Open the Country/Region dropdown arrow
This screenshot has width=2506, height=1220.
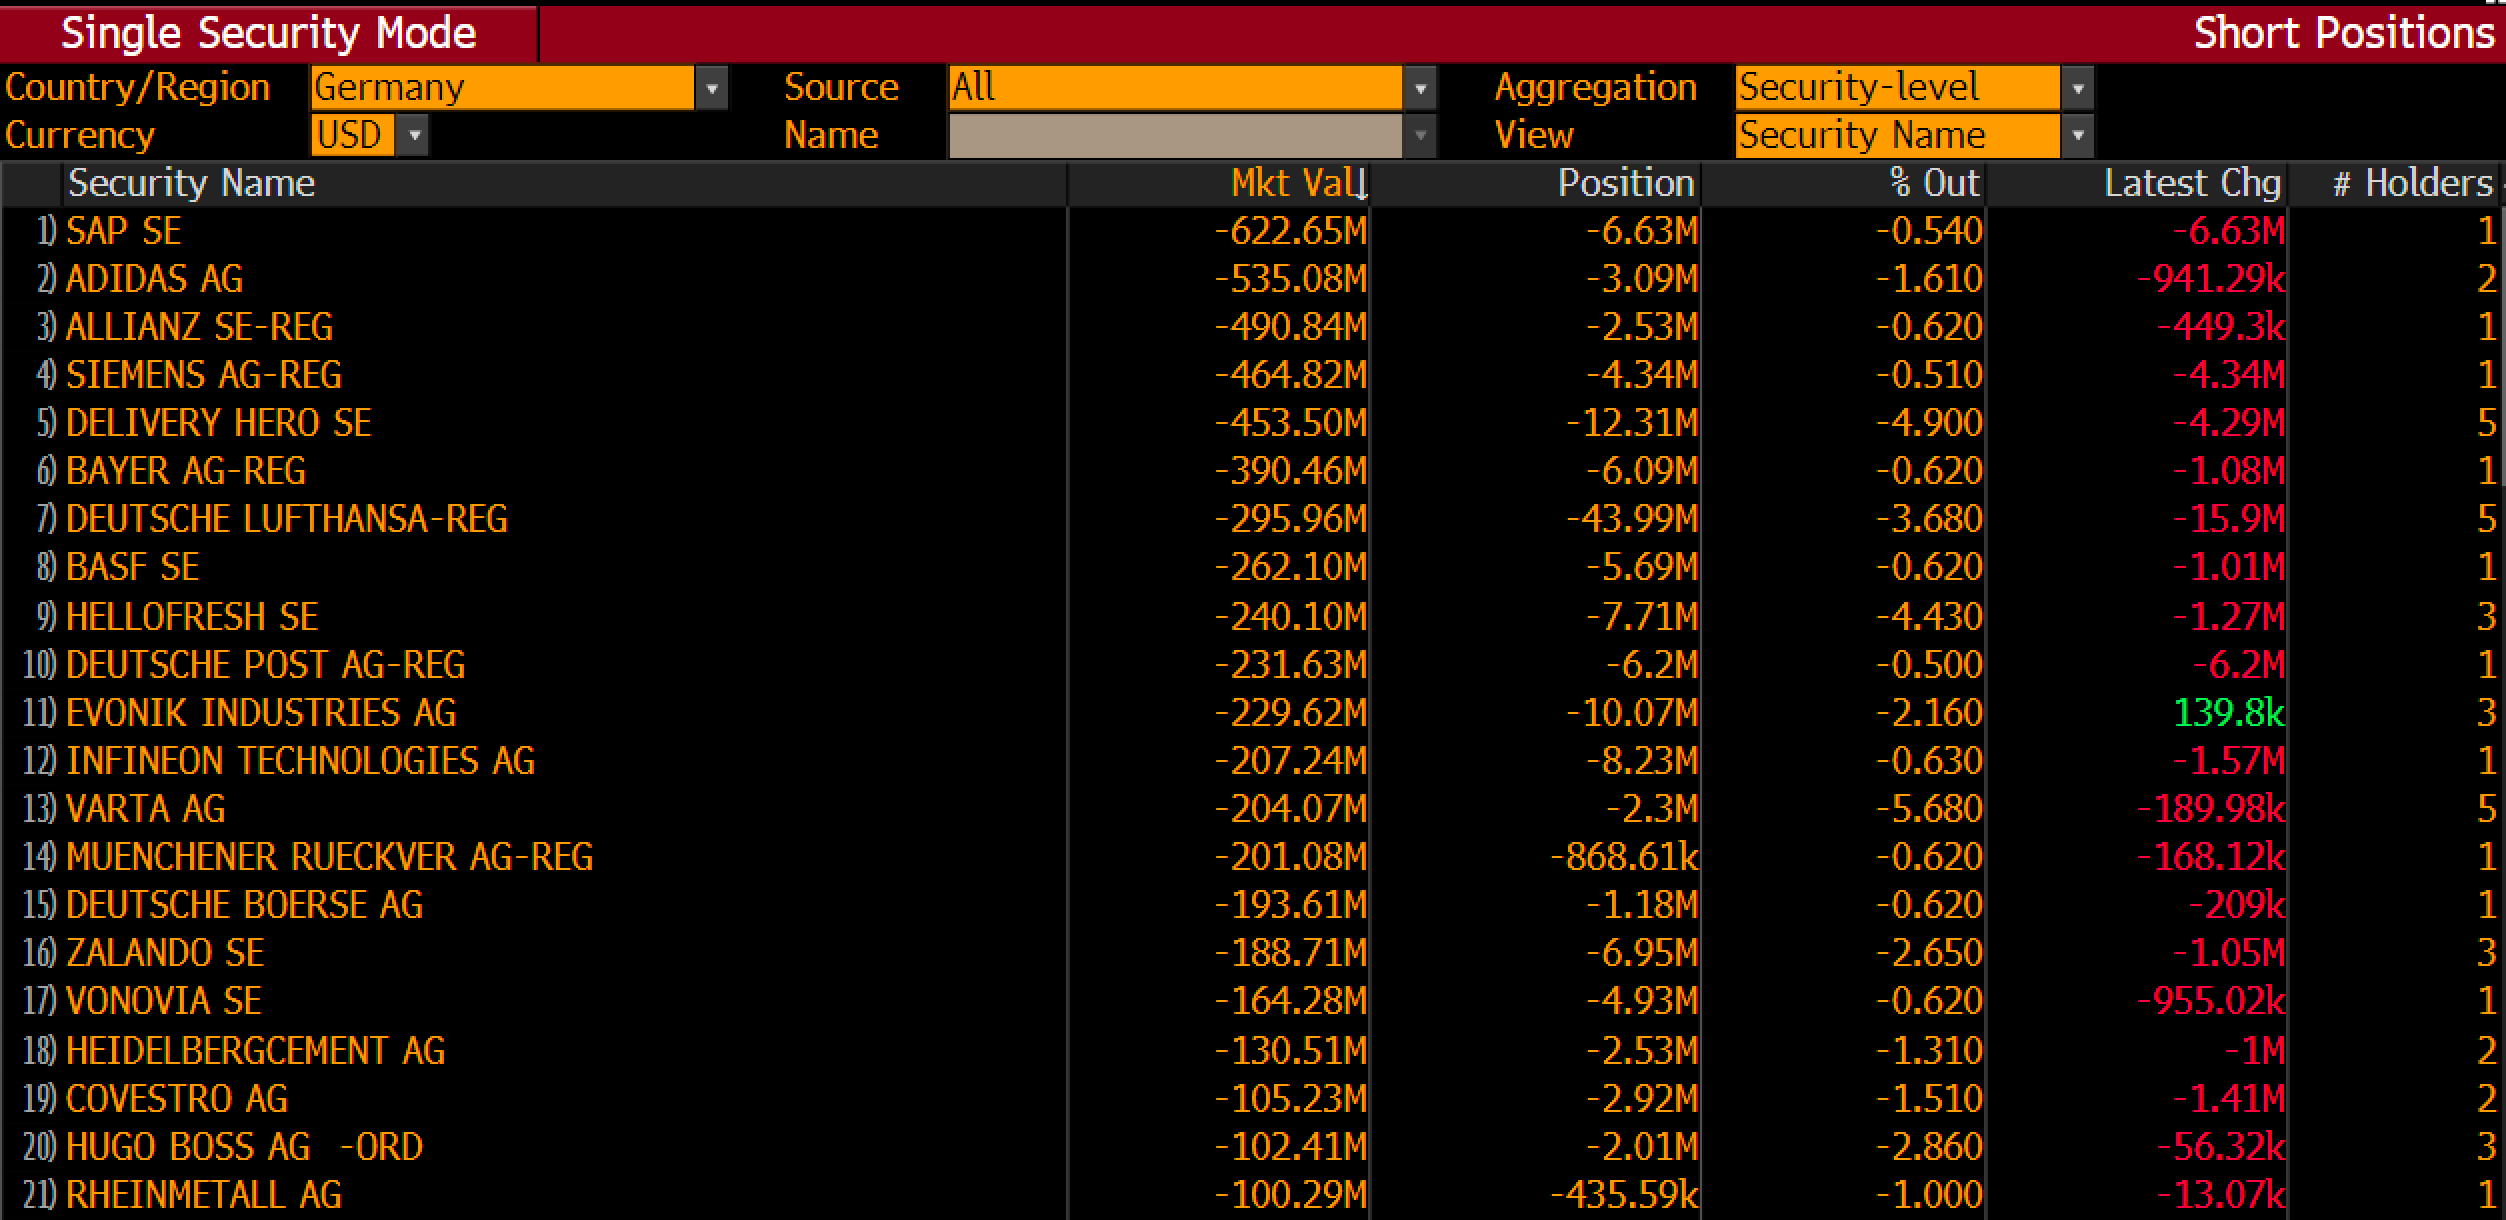[711, 88]
